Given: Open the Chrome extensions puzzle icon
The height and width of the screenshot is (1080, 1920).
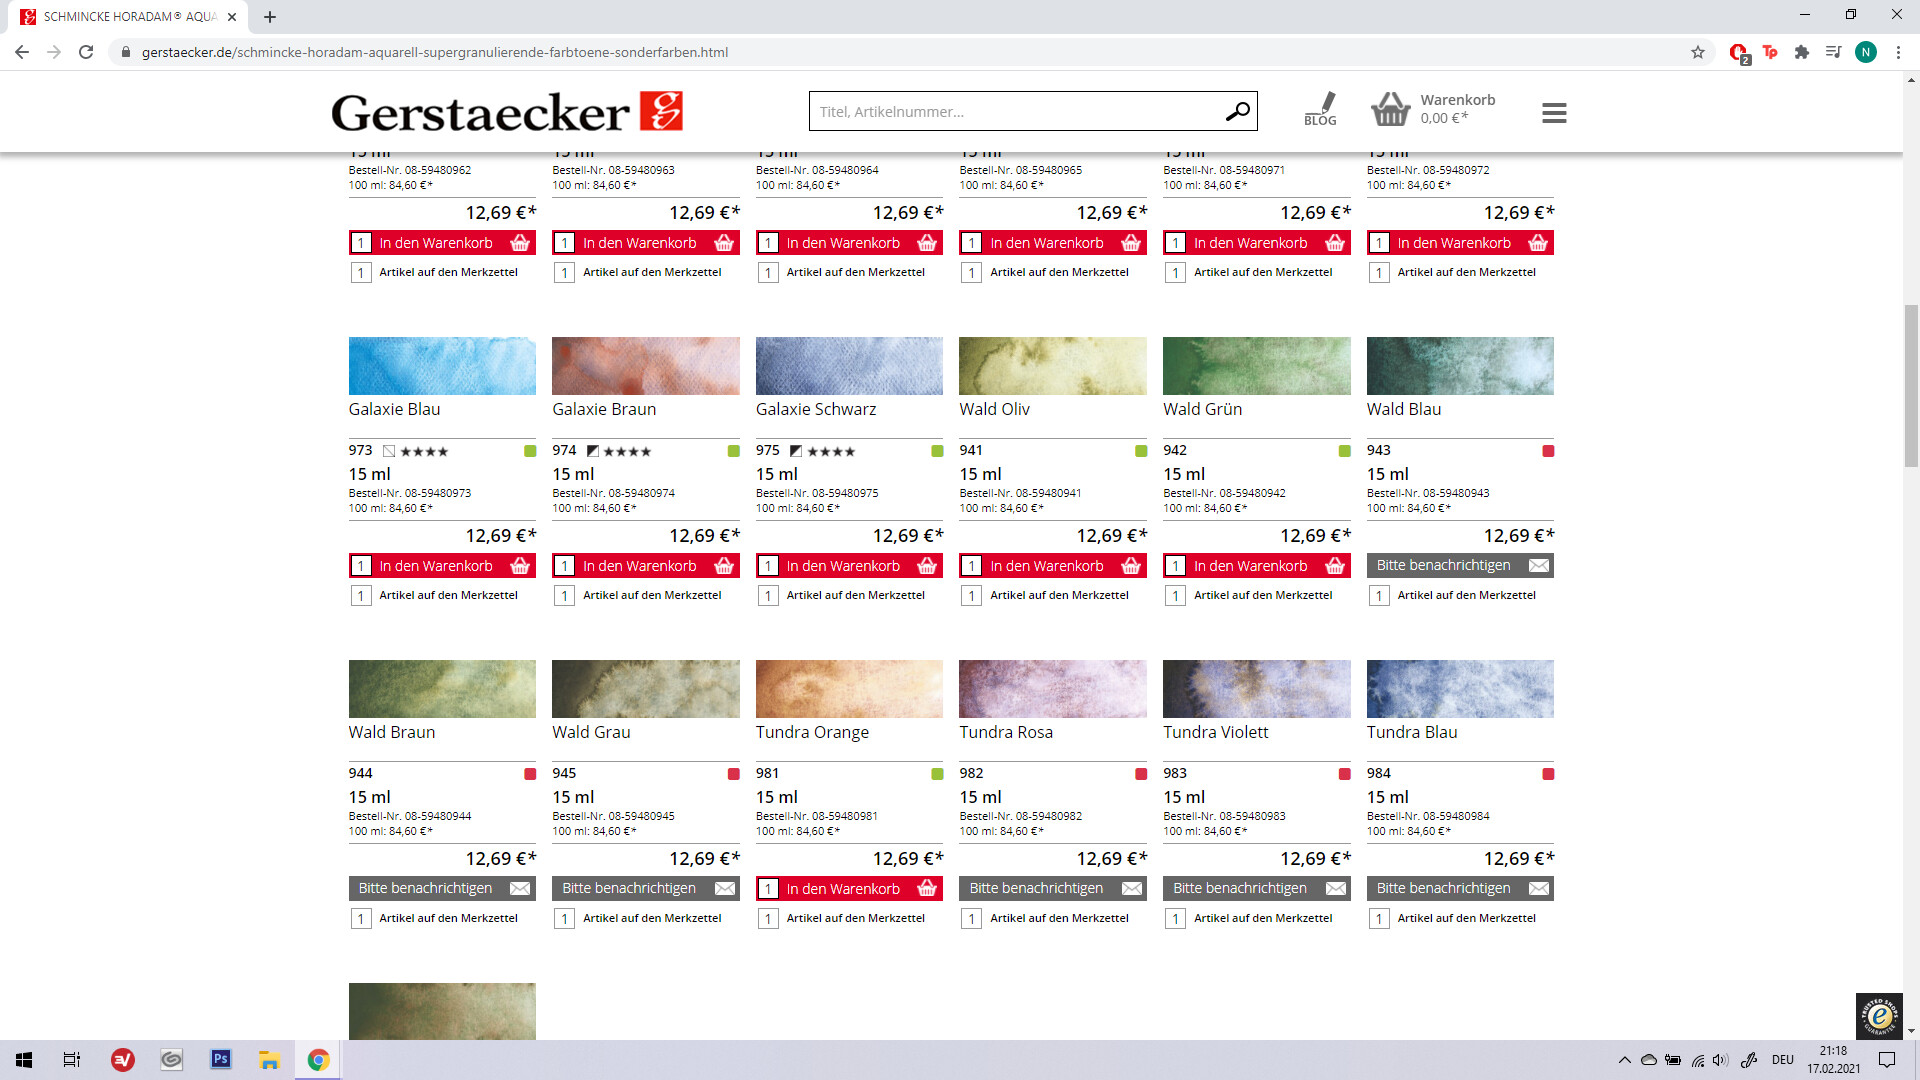Looking at the screenshot, I should pyautogui.click(x=1802, y=52).
